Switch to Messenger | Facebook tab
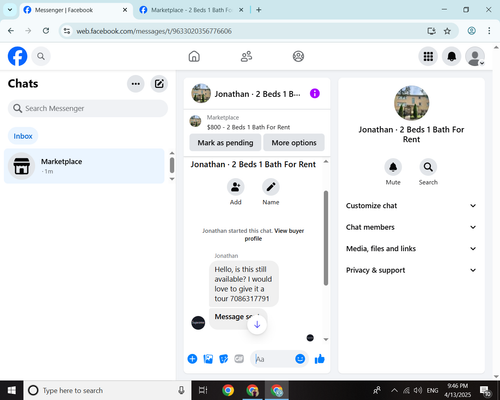Screen dimensions: 500x400 pos(75,10)
